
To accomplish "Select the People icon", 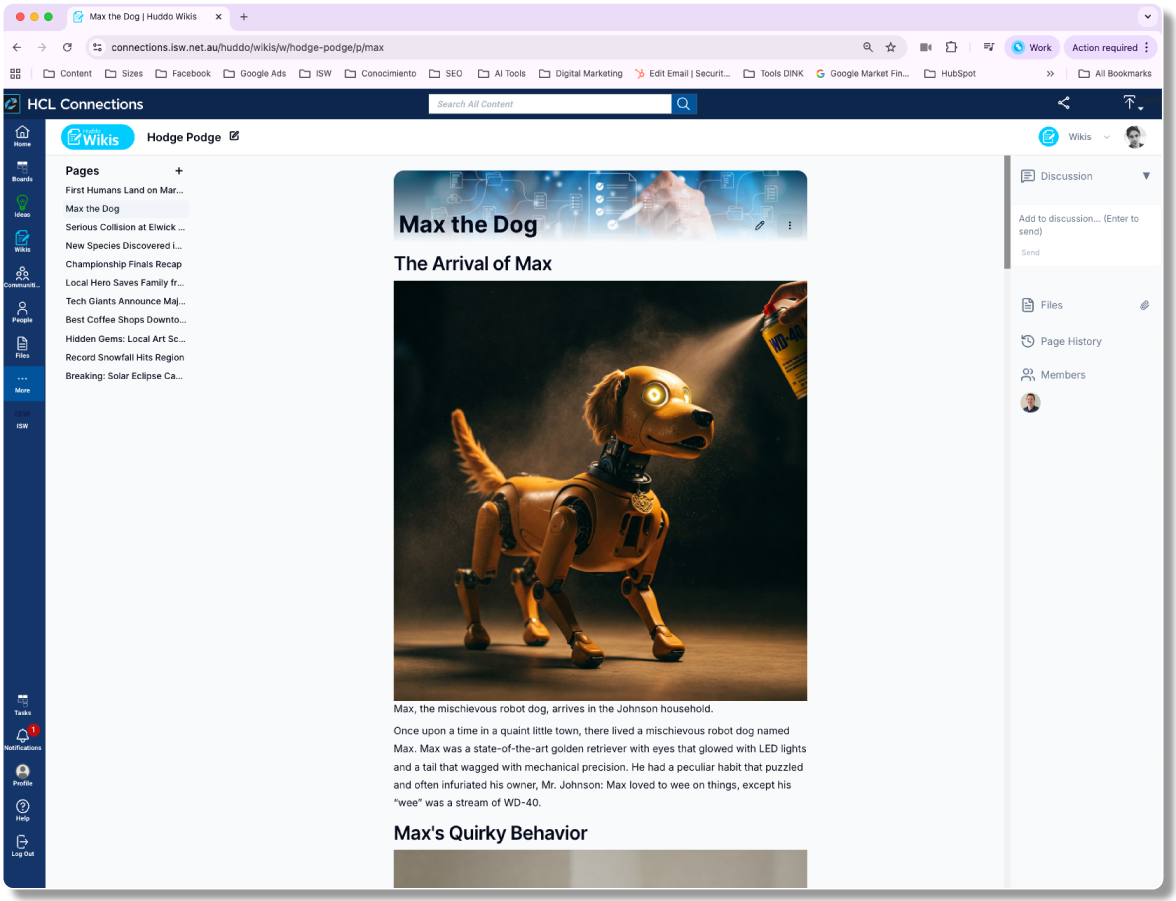I will [22, 312].
